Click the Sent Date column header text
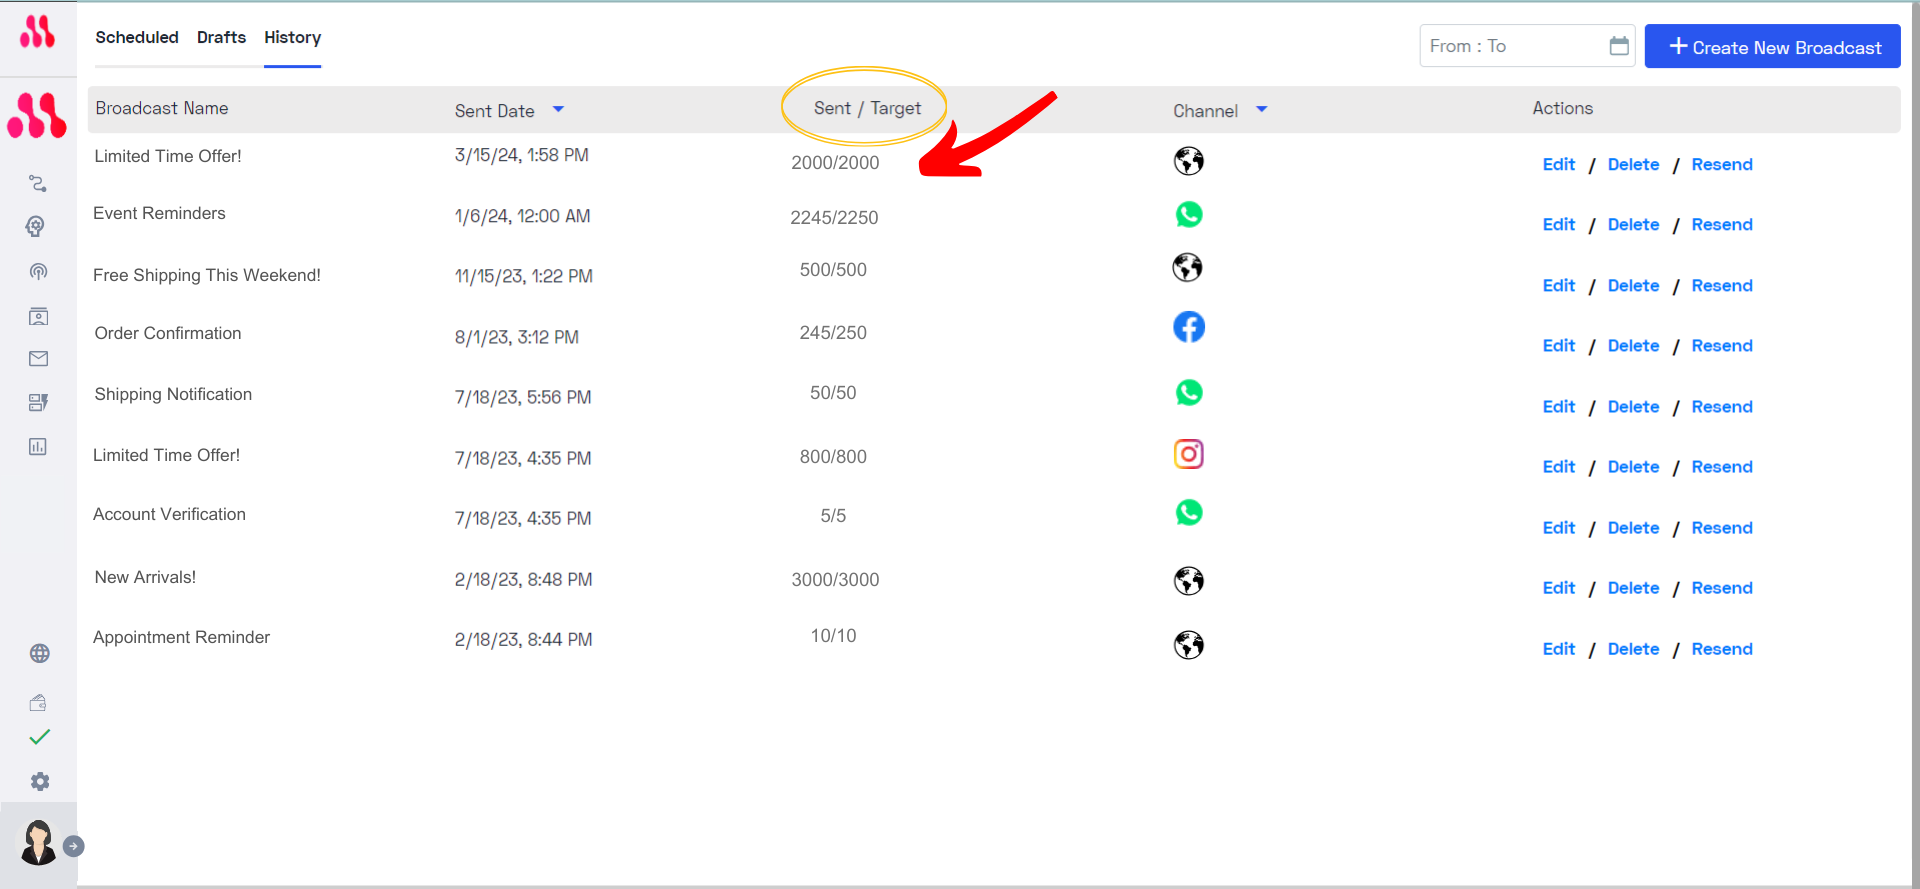1920x889 pixels. pyautogui.click(x=494, y=111)
